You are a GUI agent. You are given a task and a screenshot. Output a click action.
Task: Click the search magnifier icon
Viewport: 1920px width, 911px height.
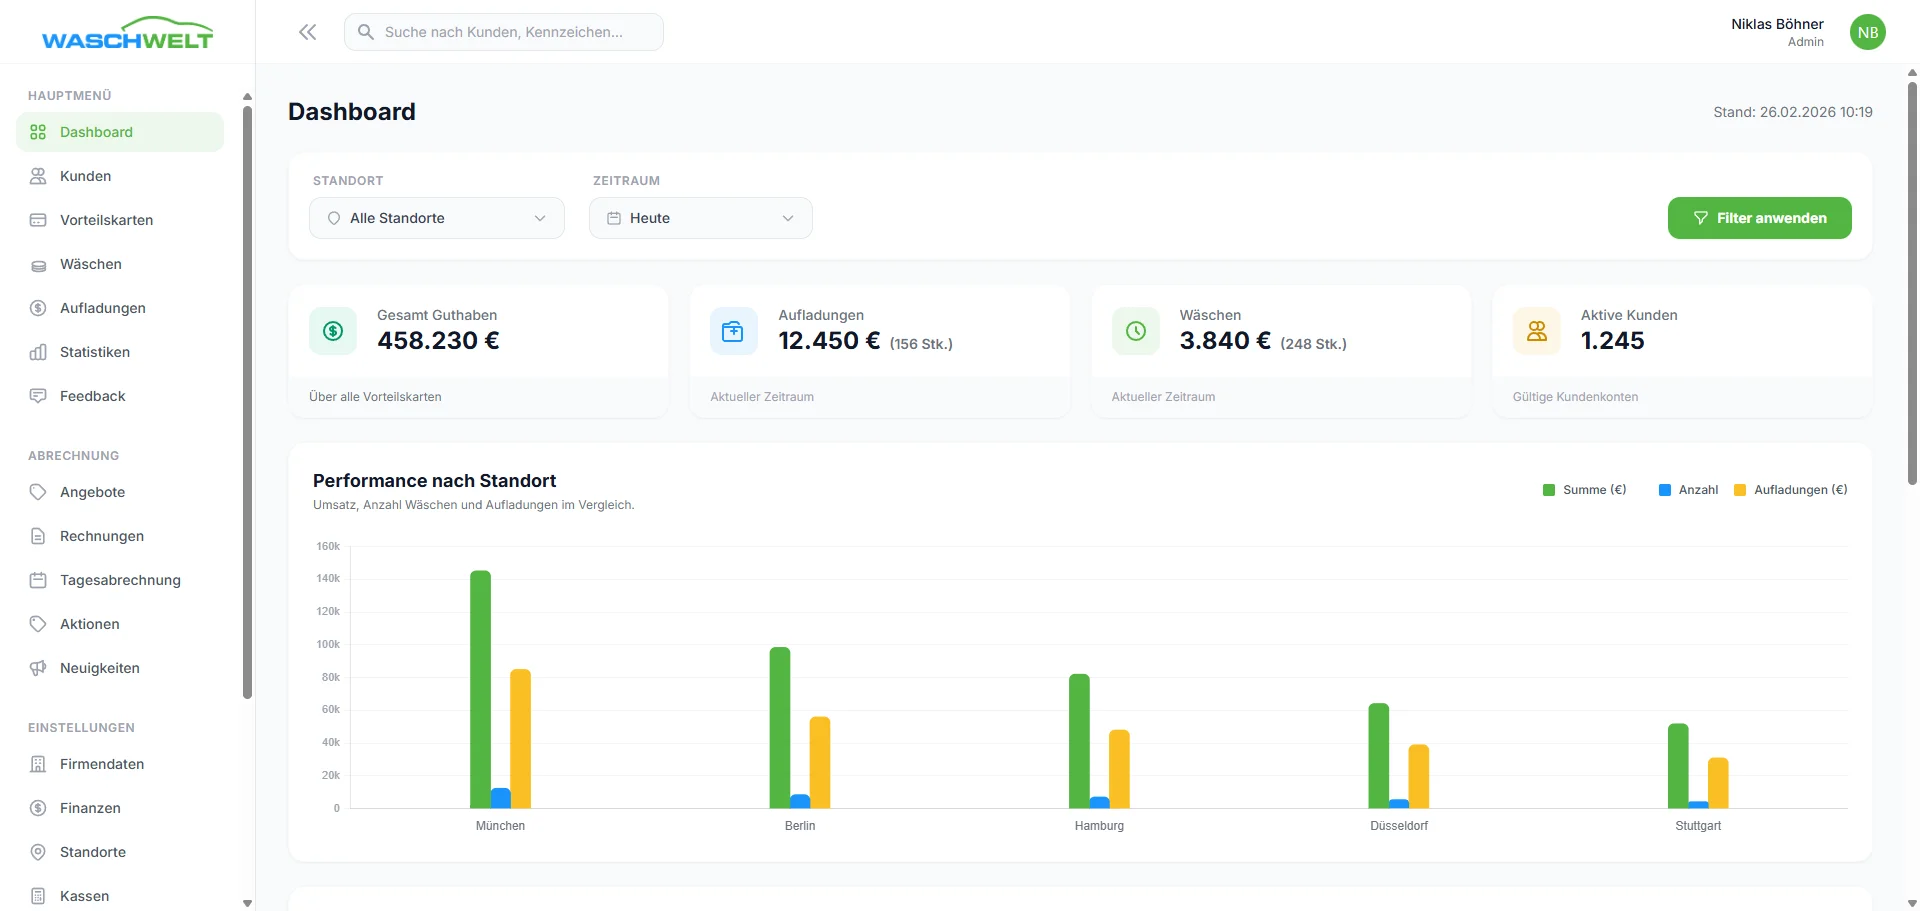[x=366, y=32]
